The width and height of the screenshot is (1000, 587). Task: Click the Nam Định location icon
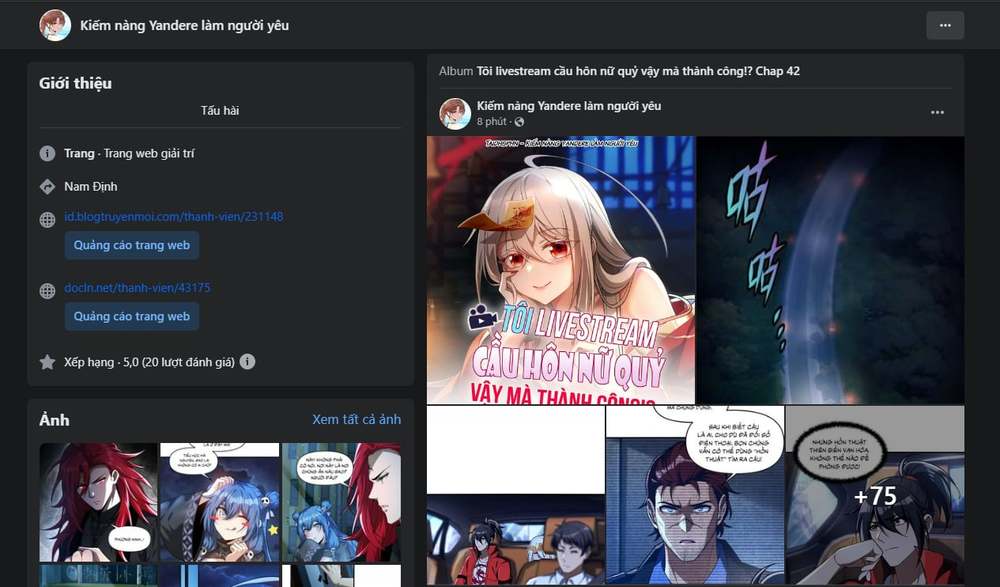[47, 186]
